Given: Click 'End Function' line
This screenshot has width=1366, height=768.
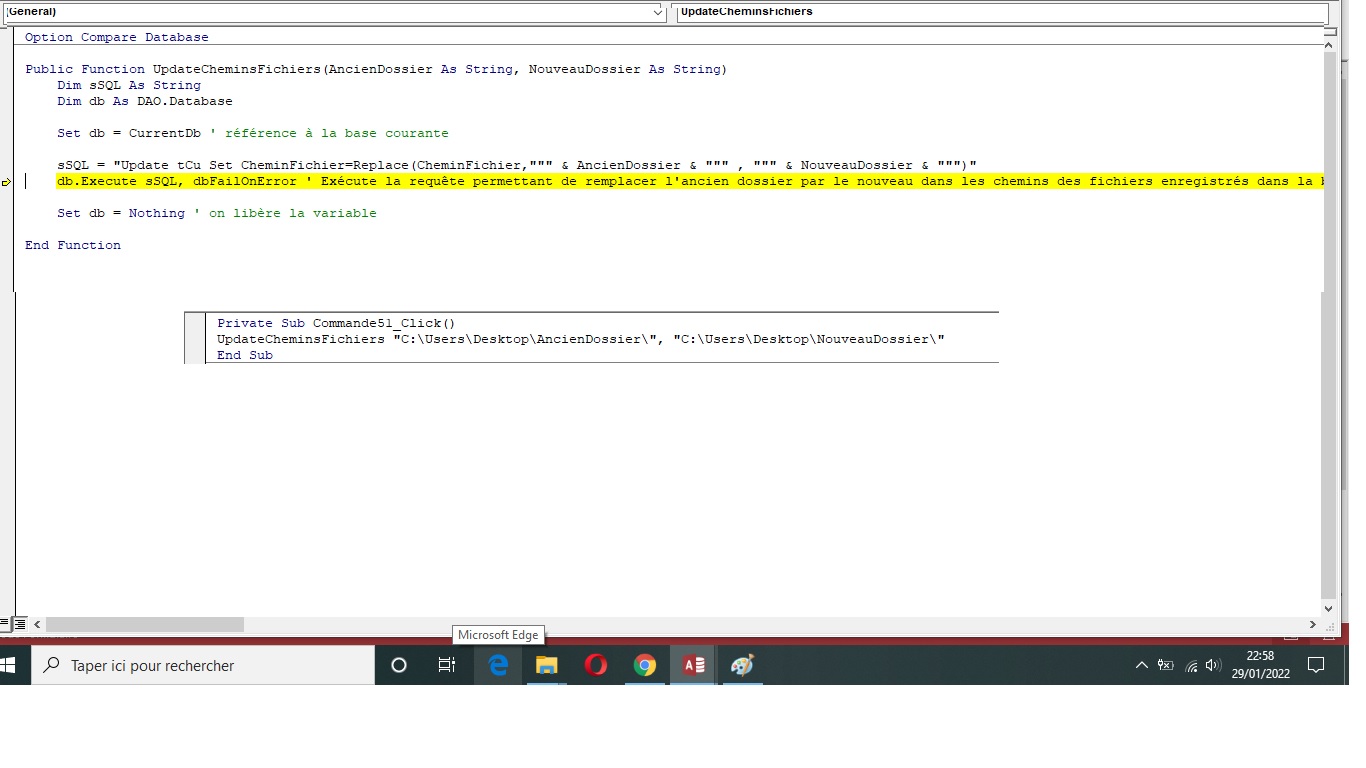Looking at the screenshot, I should click(x=73, y=245).
